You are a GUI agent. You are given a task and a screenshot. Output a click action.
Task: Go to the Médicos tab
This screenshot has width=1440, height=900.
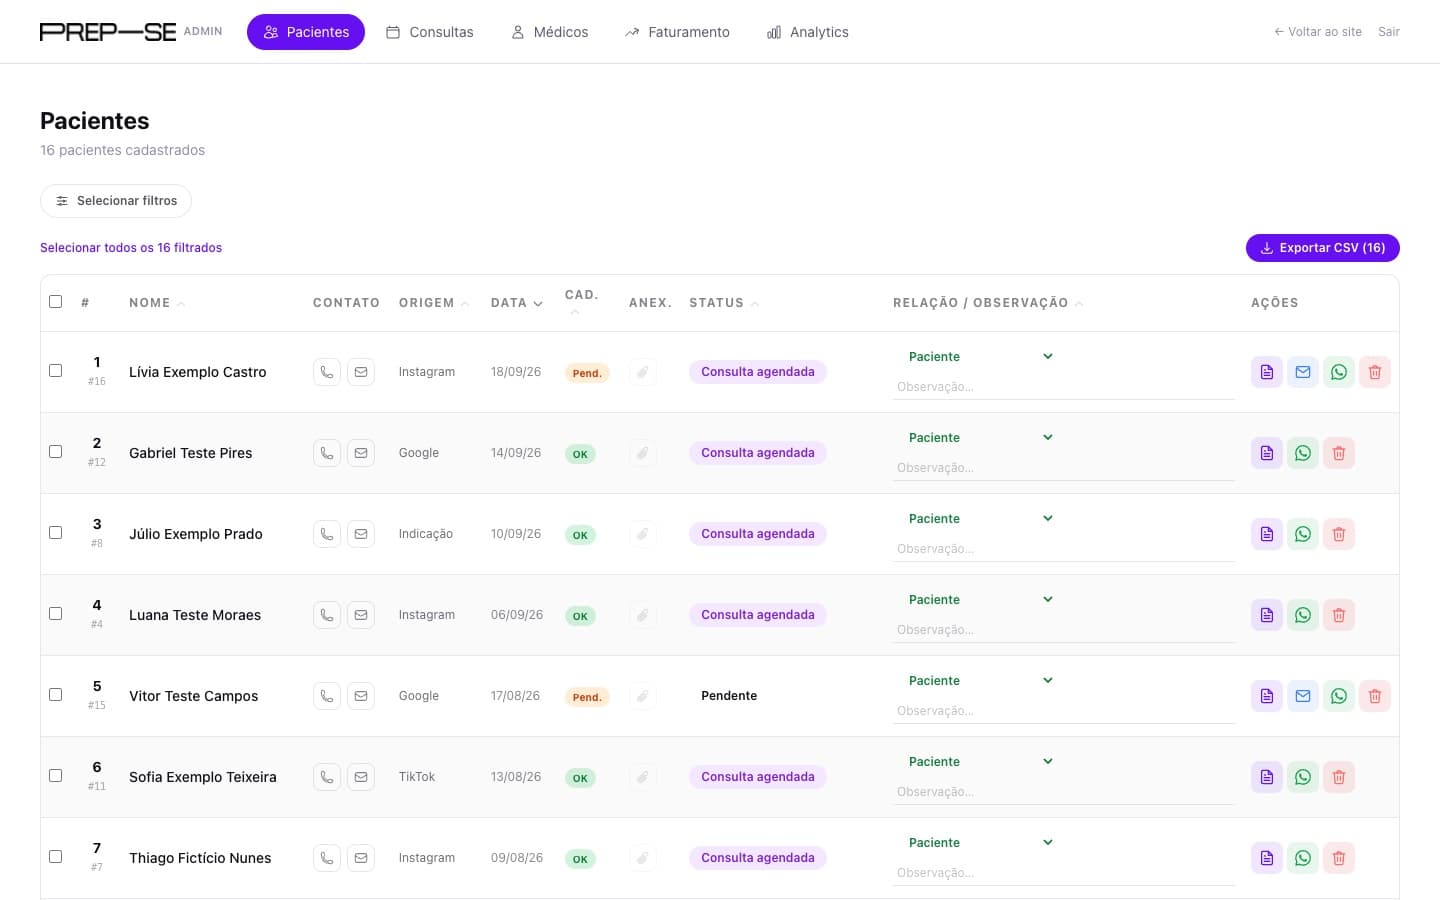tap(550, 32)
